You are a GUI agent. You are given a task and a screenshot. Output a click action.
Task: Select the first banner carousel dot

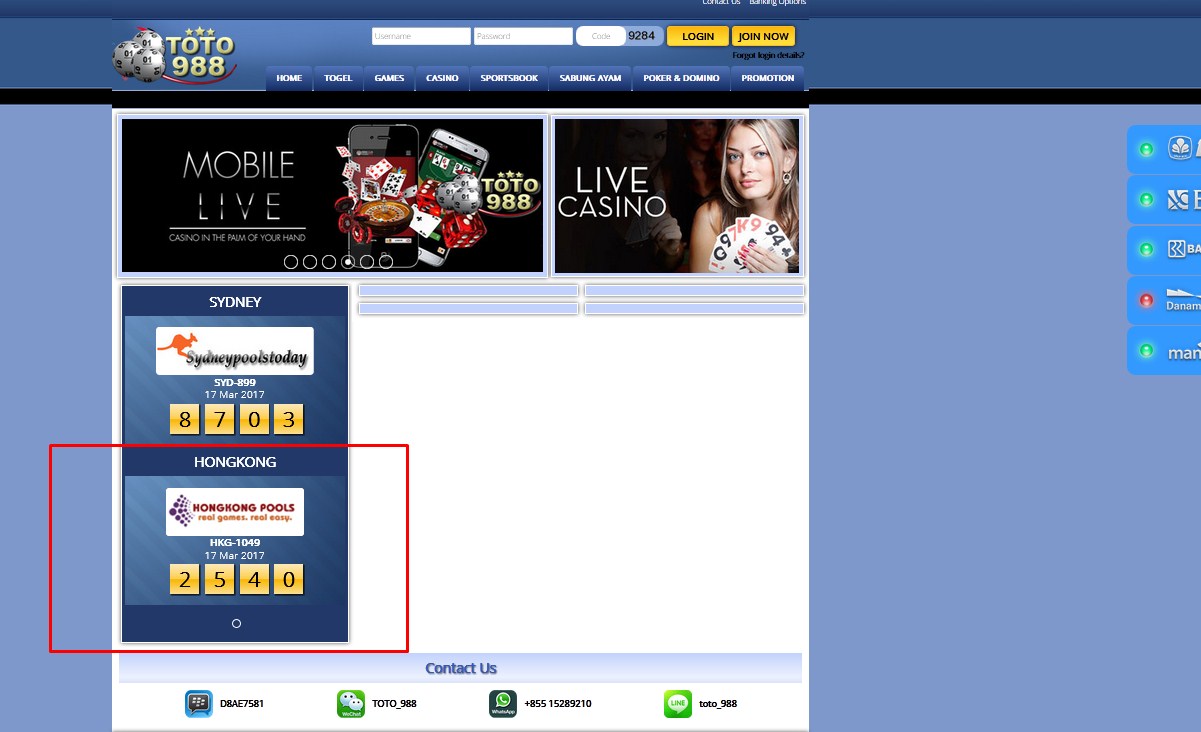coord(291,262)
